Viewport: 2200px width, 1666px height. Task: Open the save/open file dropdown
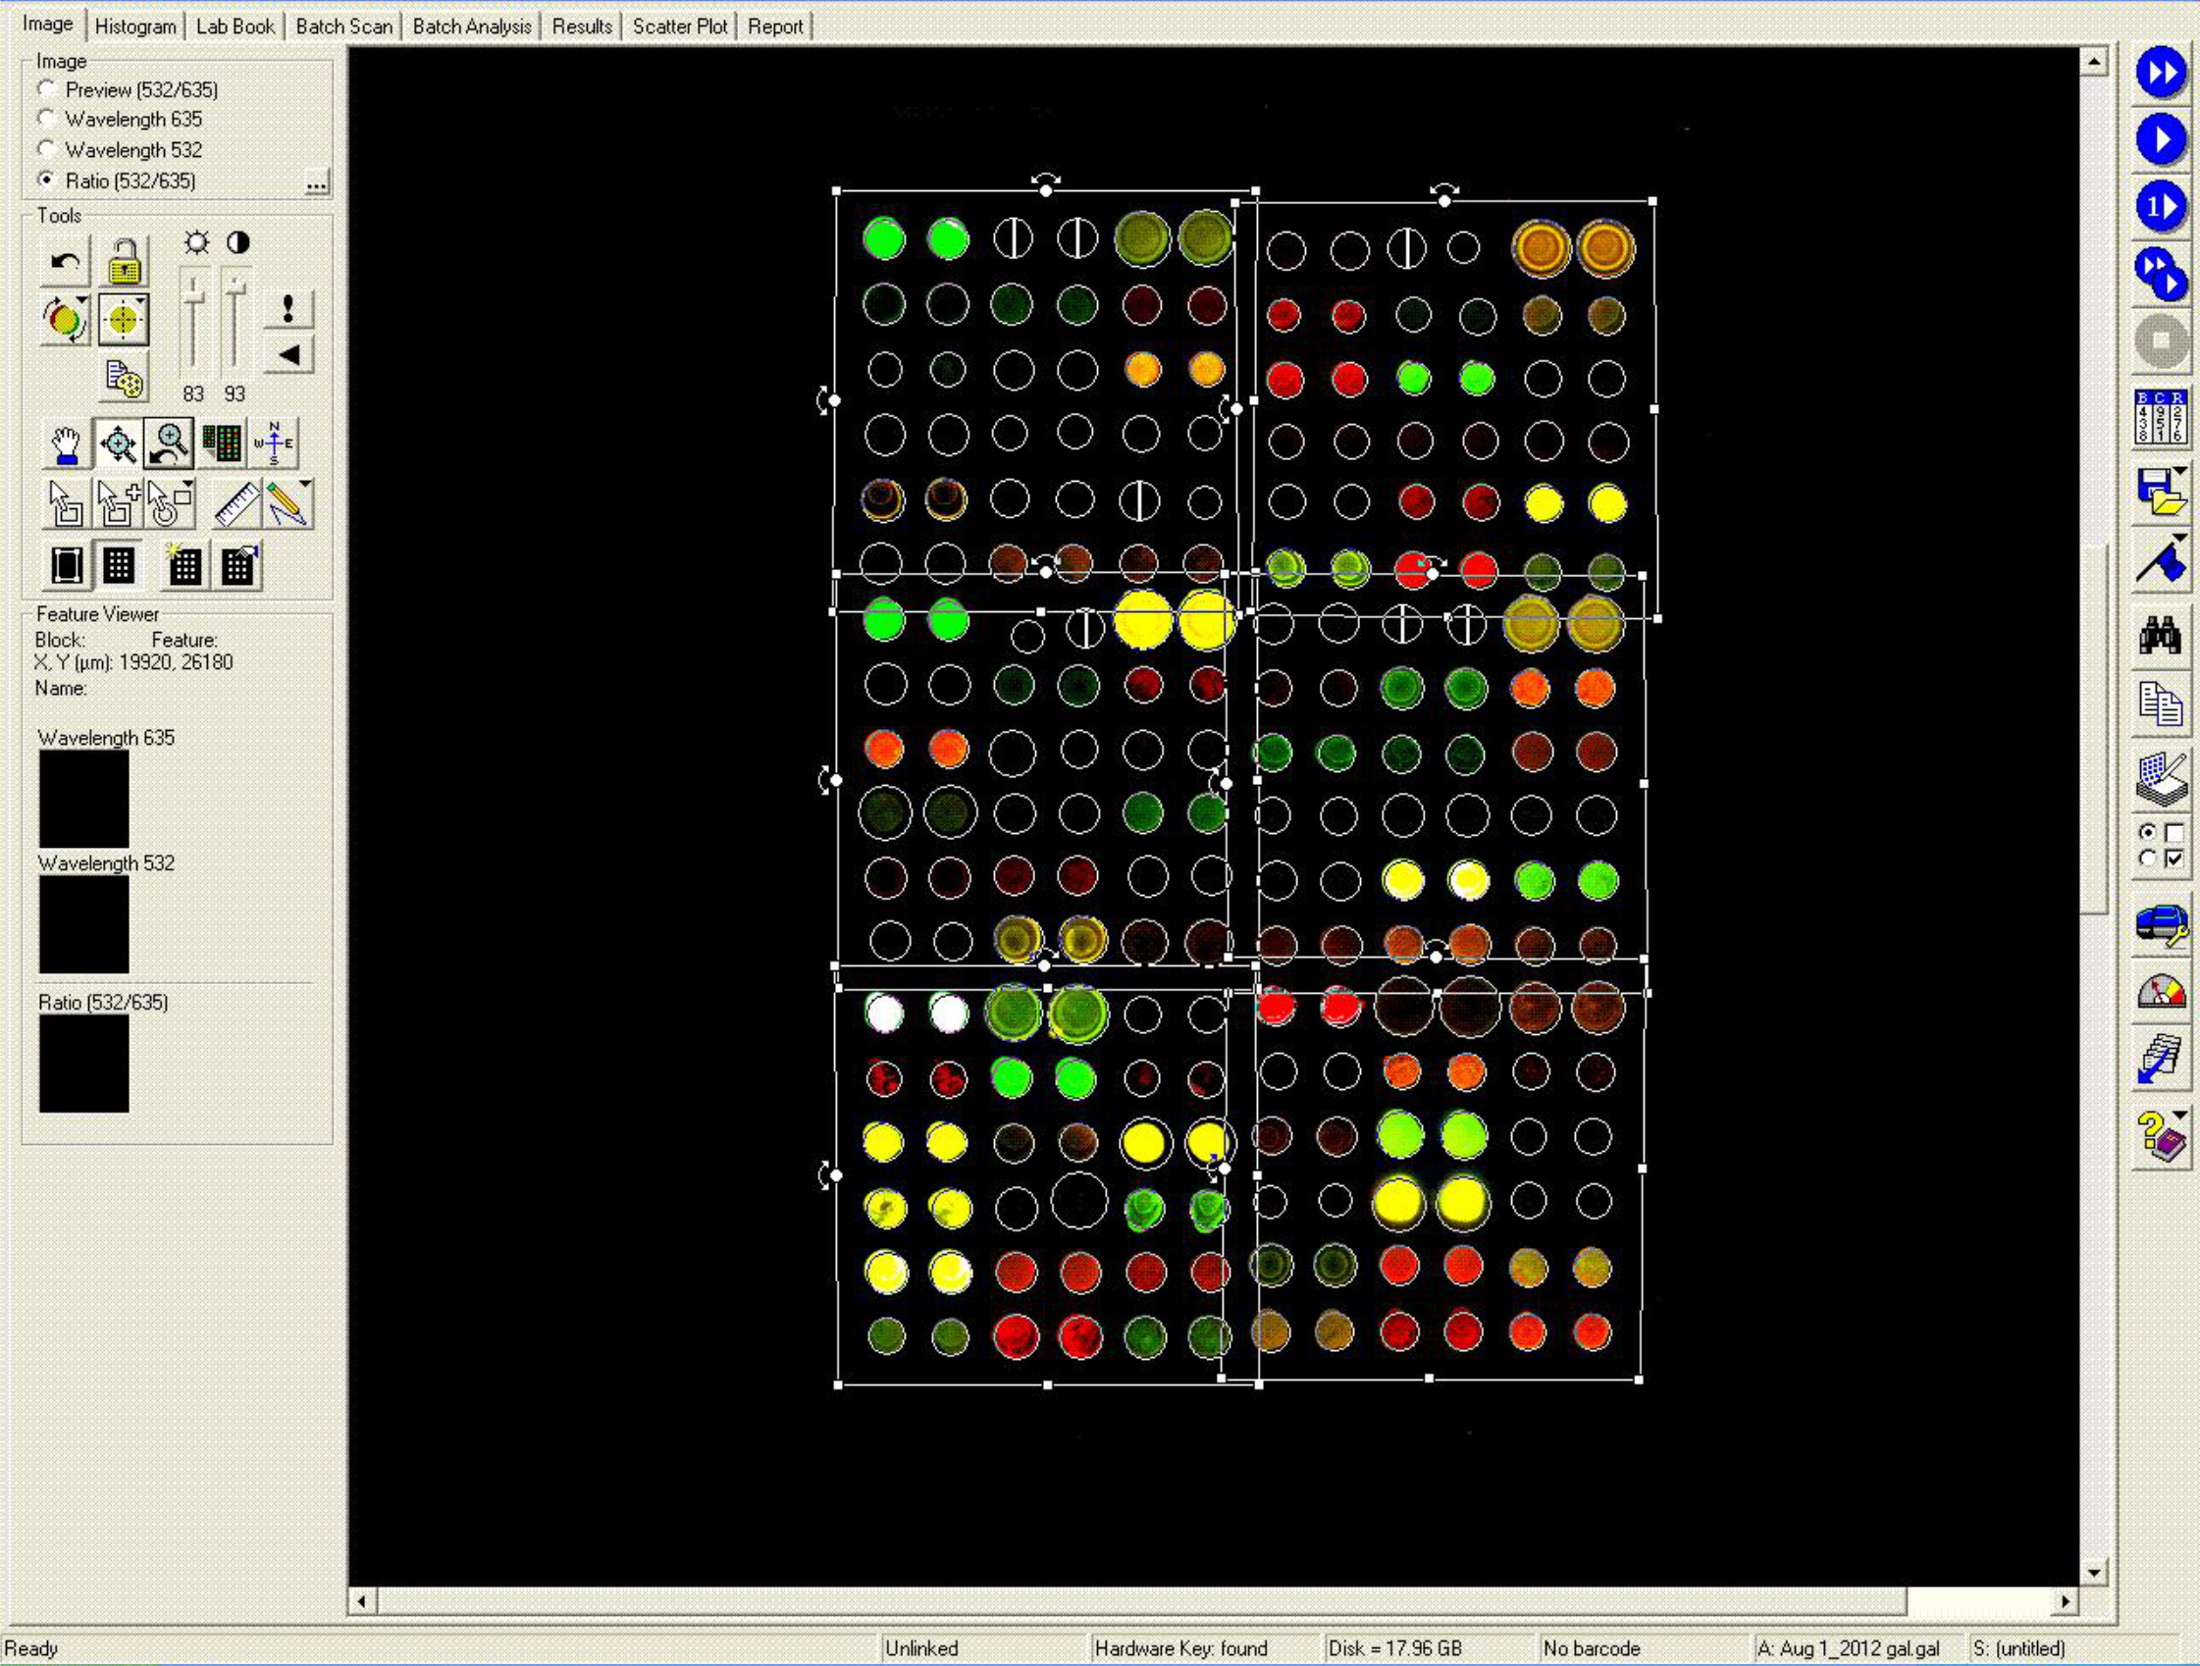pos(2181,472)
